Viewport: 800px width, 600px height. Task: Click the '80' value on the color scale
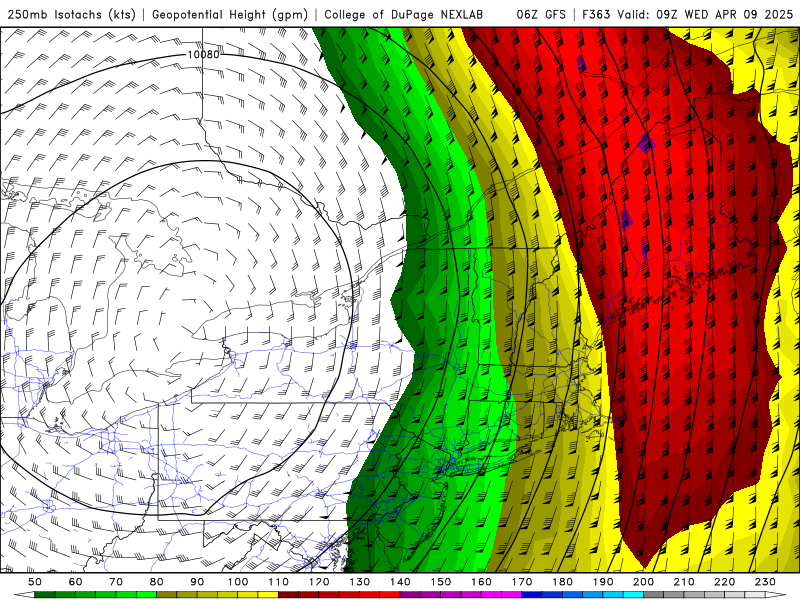pyautogui.click(x=157, y=582)
